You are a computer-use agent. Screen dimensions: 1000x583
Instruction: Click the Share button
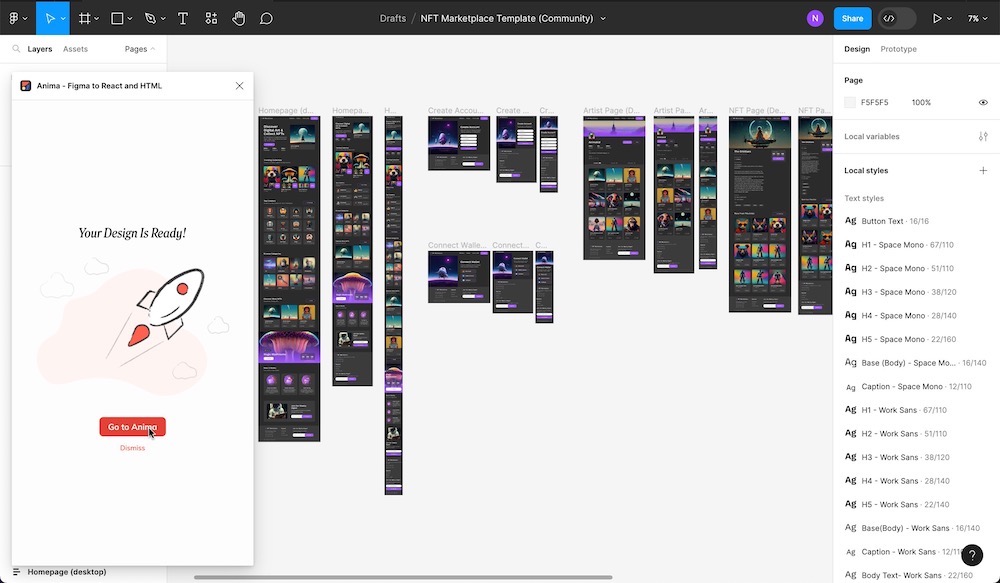click(x=852, y=18)
